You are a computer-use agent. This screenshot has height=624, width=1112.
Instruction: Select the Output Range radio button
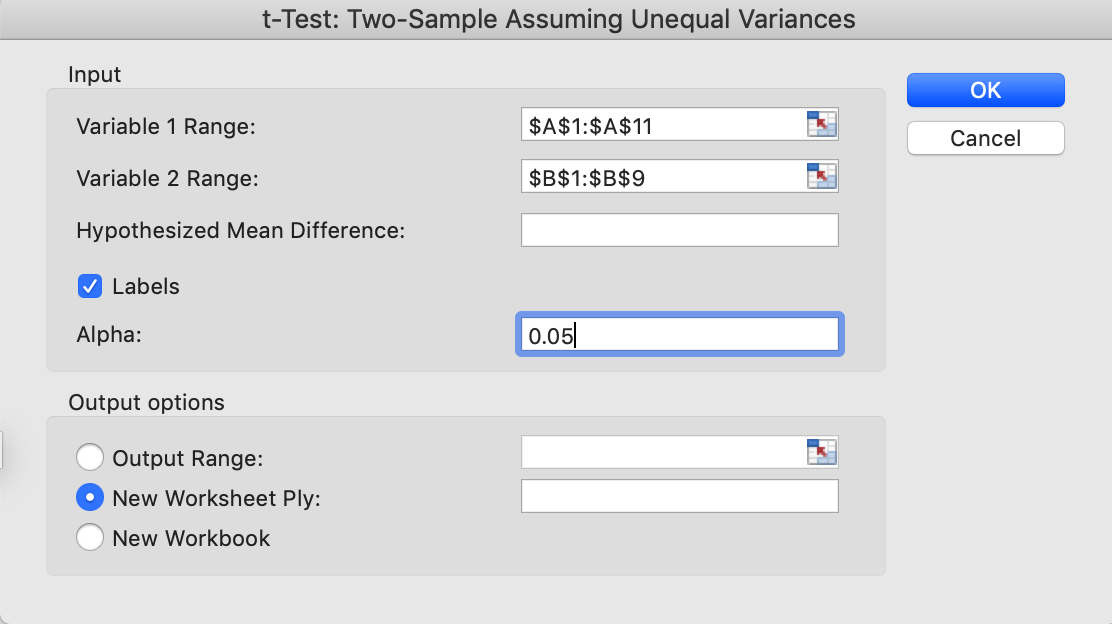90,458
